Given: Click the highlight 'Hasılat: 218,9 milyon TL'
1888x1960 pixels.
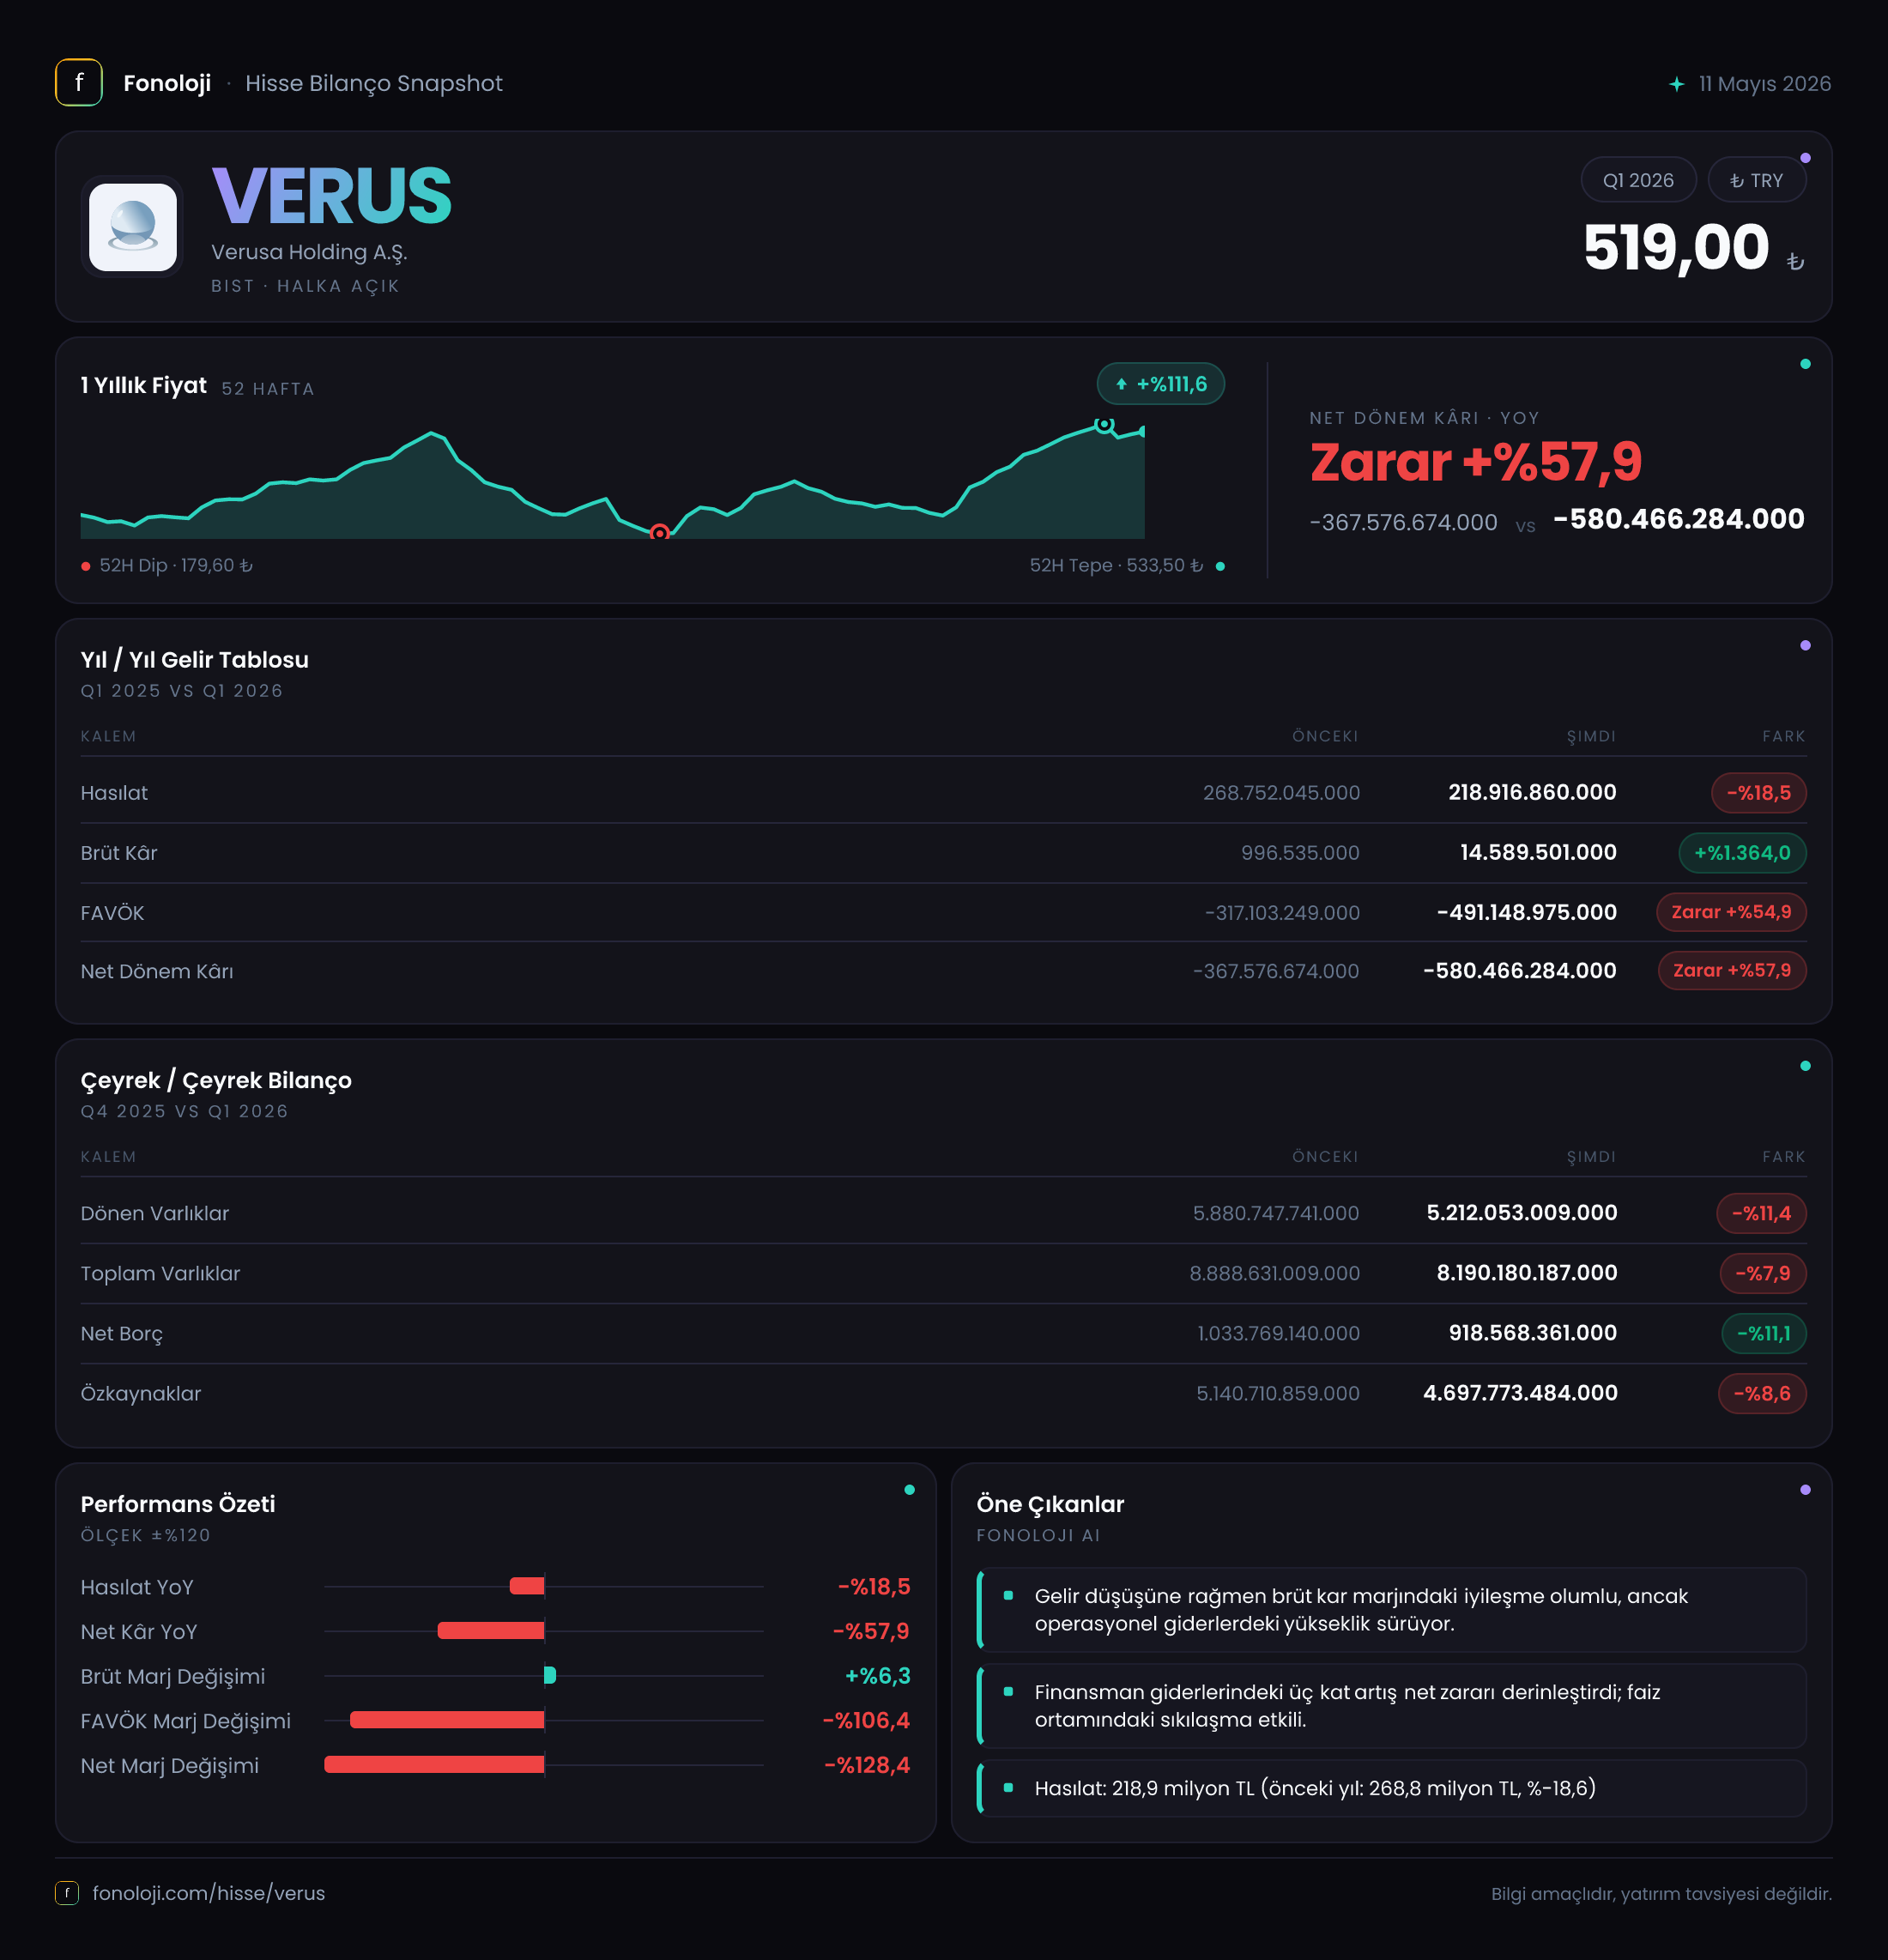Looking at the screenshot, I should [x=1391, y=1788].
